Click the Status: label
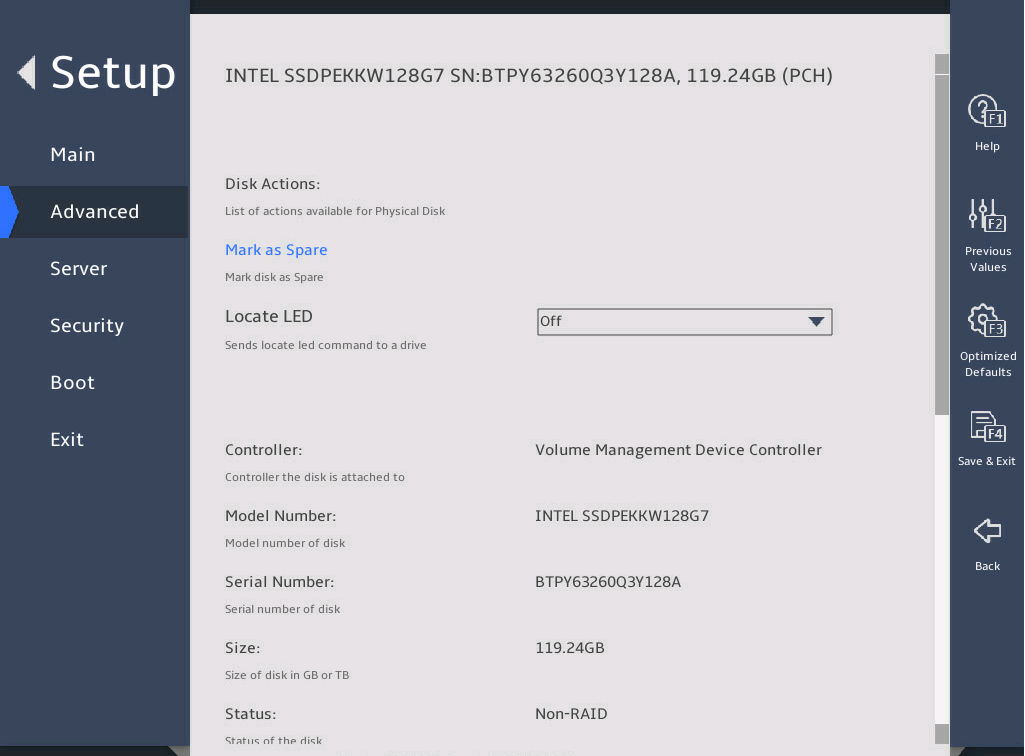This screenshot has width=1025, height=756. [250, 714]
